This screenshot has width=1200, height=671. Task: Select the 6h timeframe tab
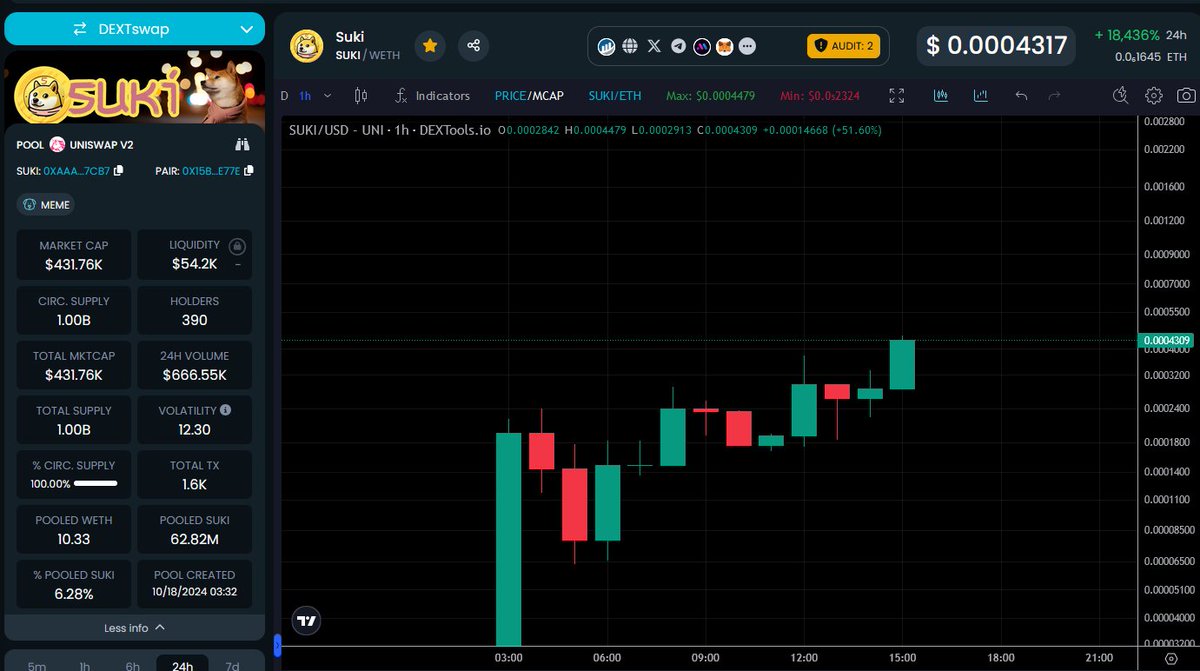[133, 664]
